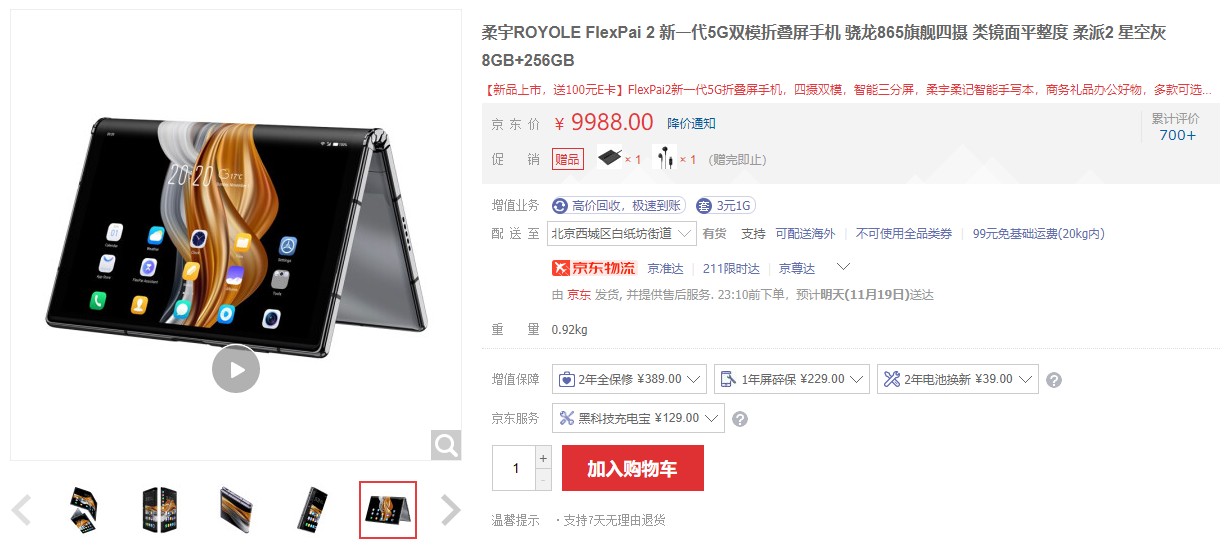1229x551 pixels.
Task: Increase quantity with the plus stepper
Action: coord(543,457)
